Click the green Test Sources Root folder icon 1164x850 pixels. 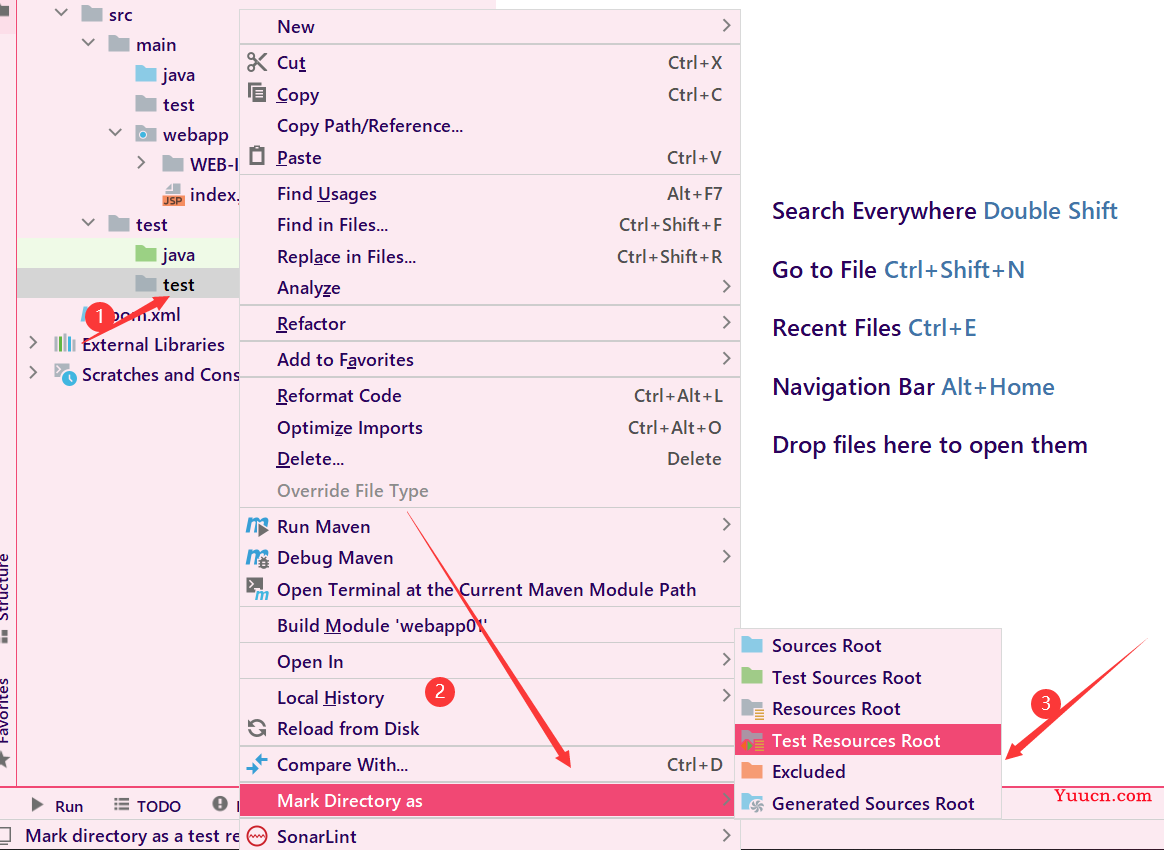click(x=752, y=676)
